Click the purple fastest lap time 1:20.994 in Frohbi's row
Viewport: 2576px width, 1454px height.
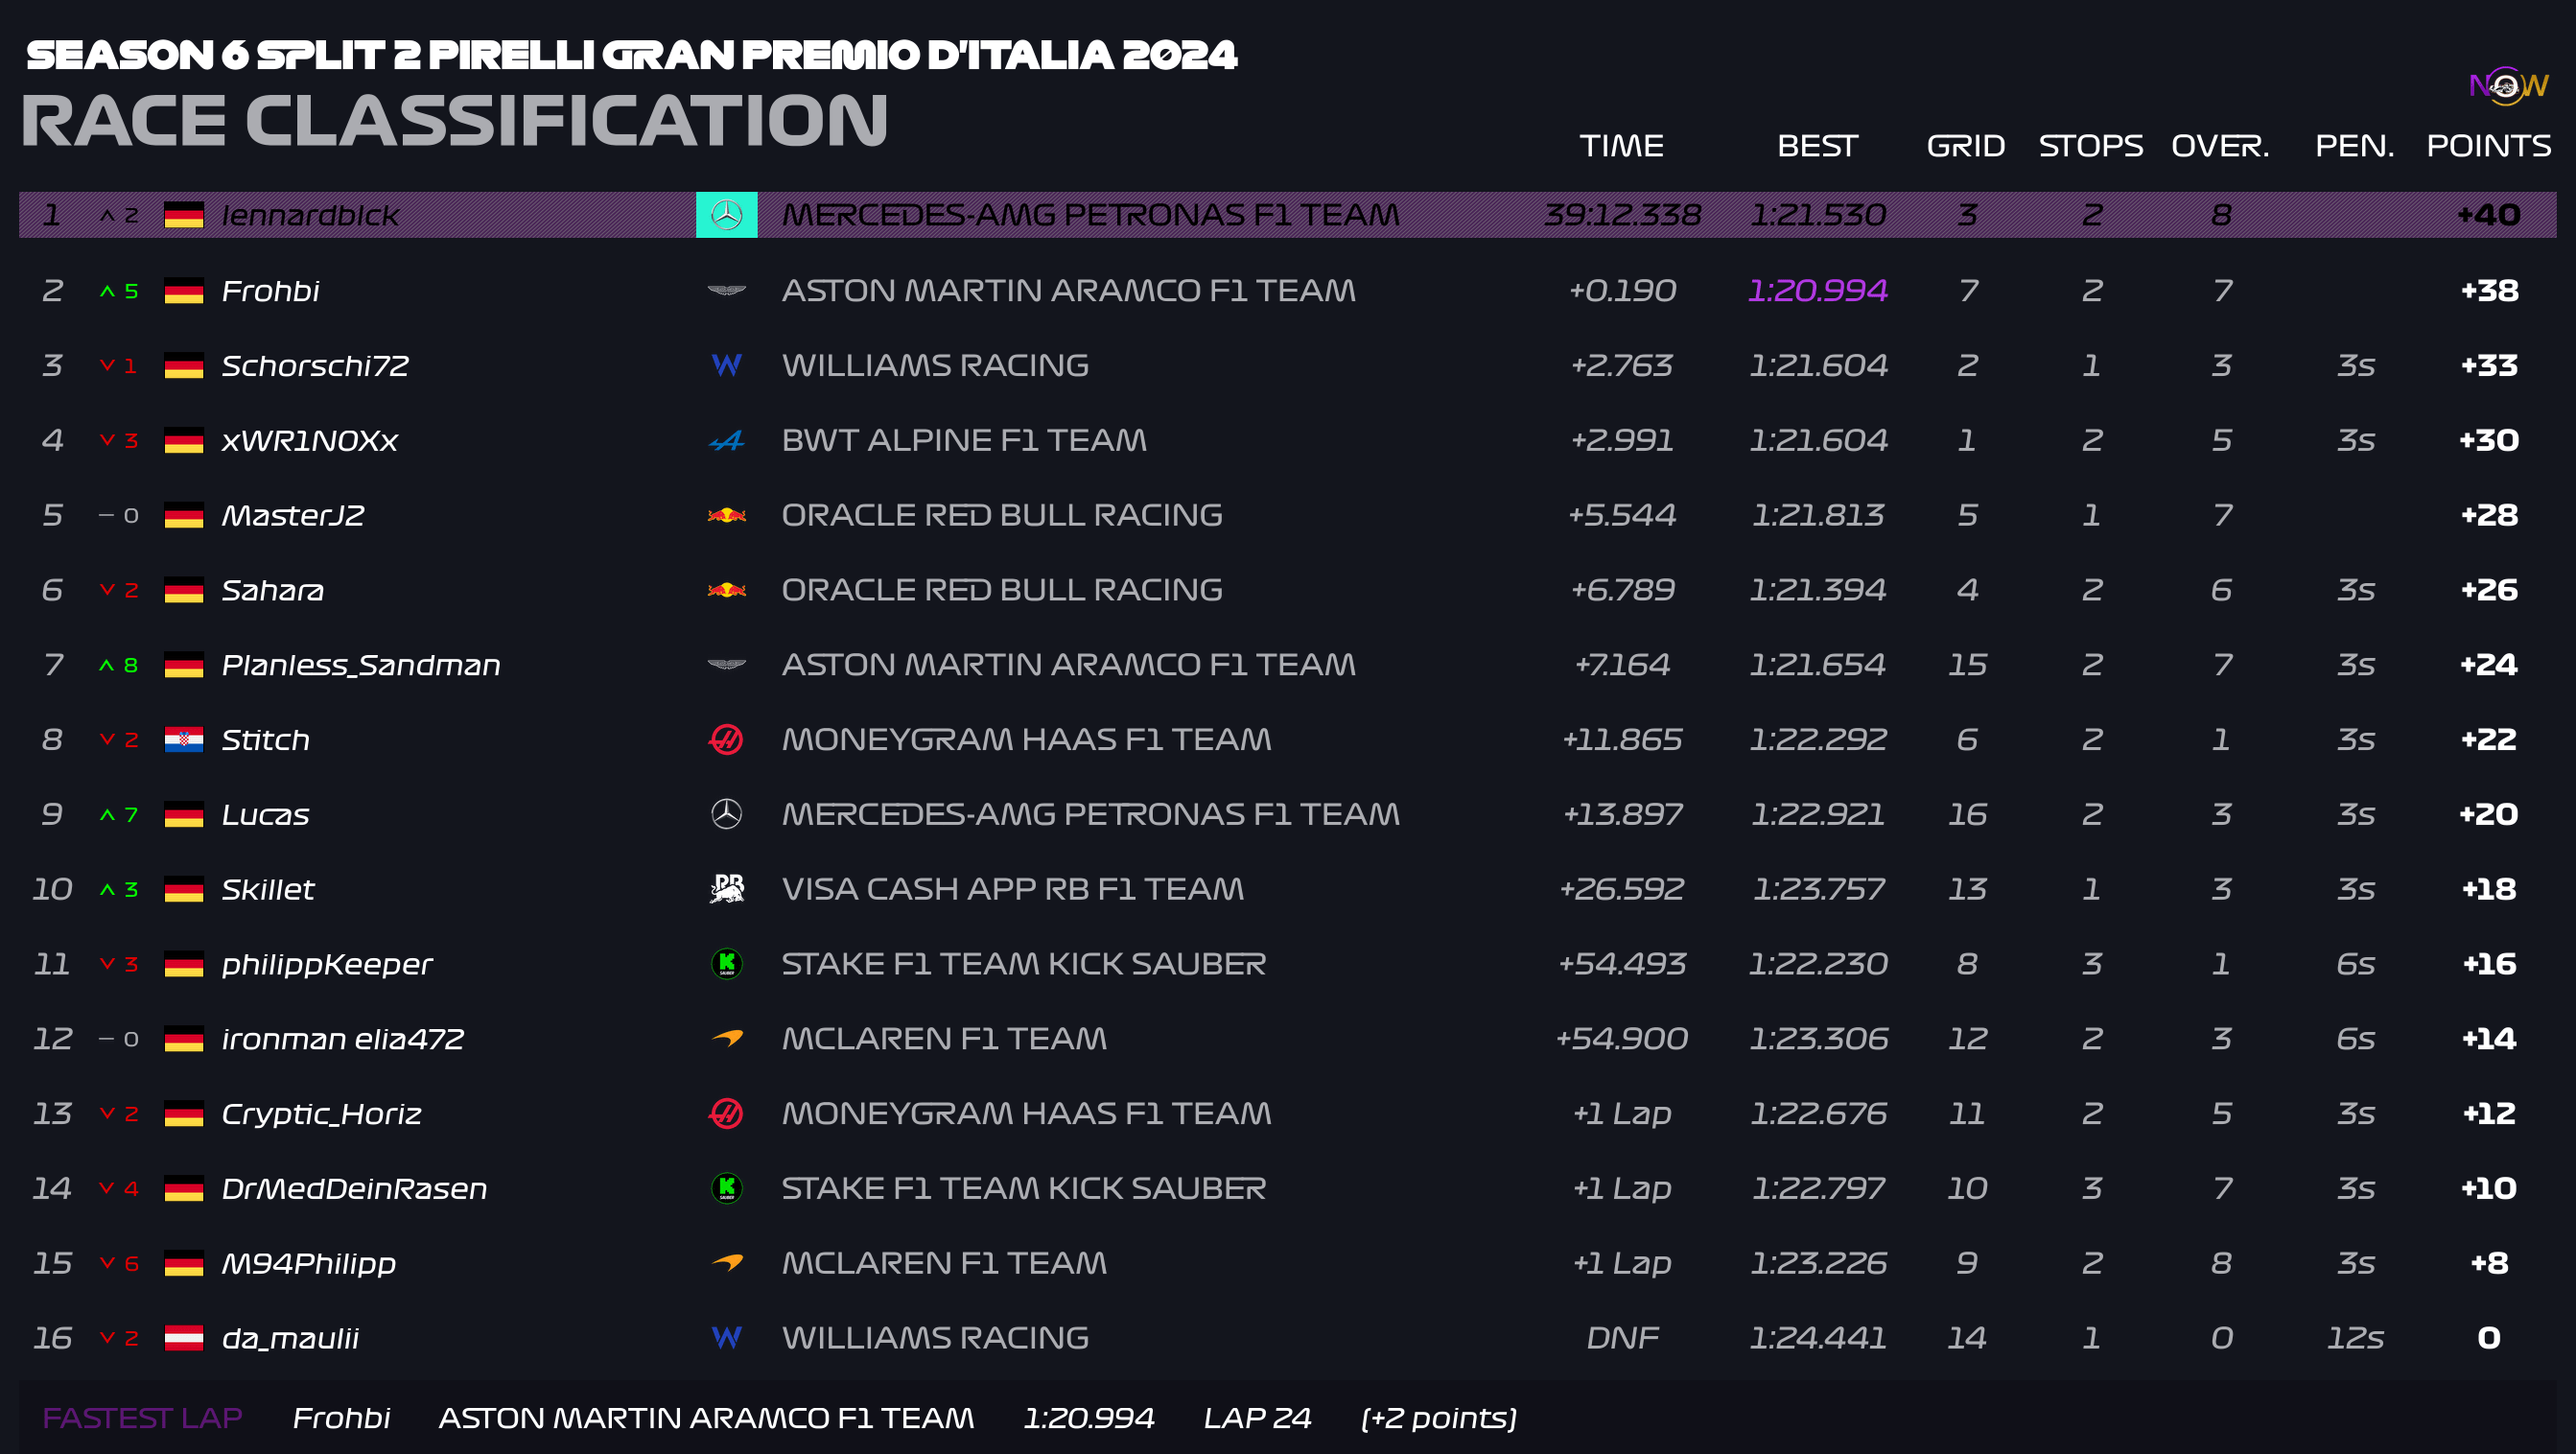point(1817,291)
